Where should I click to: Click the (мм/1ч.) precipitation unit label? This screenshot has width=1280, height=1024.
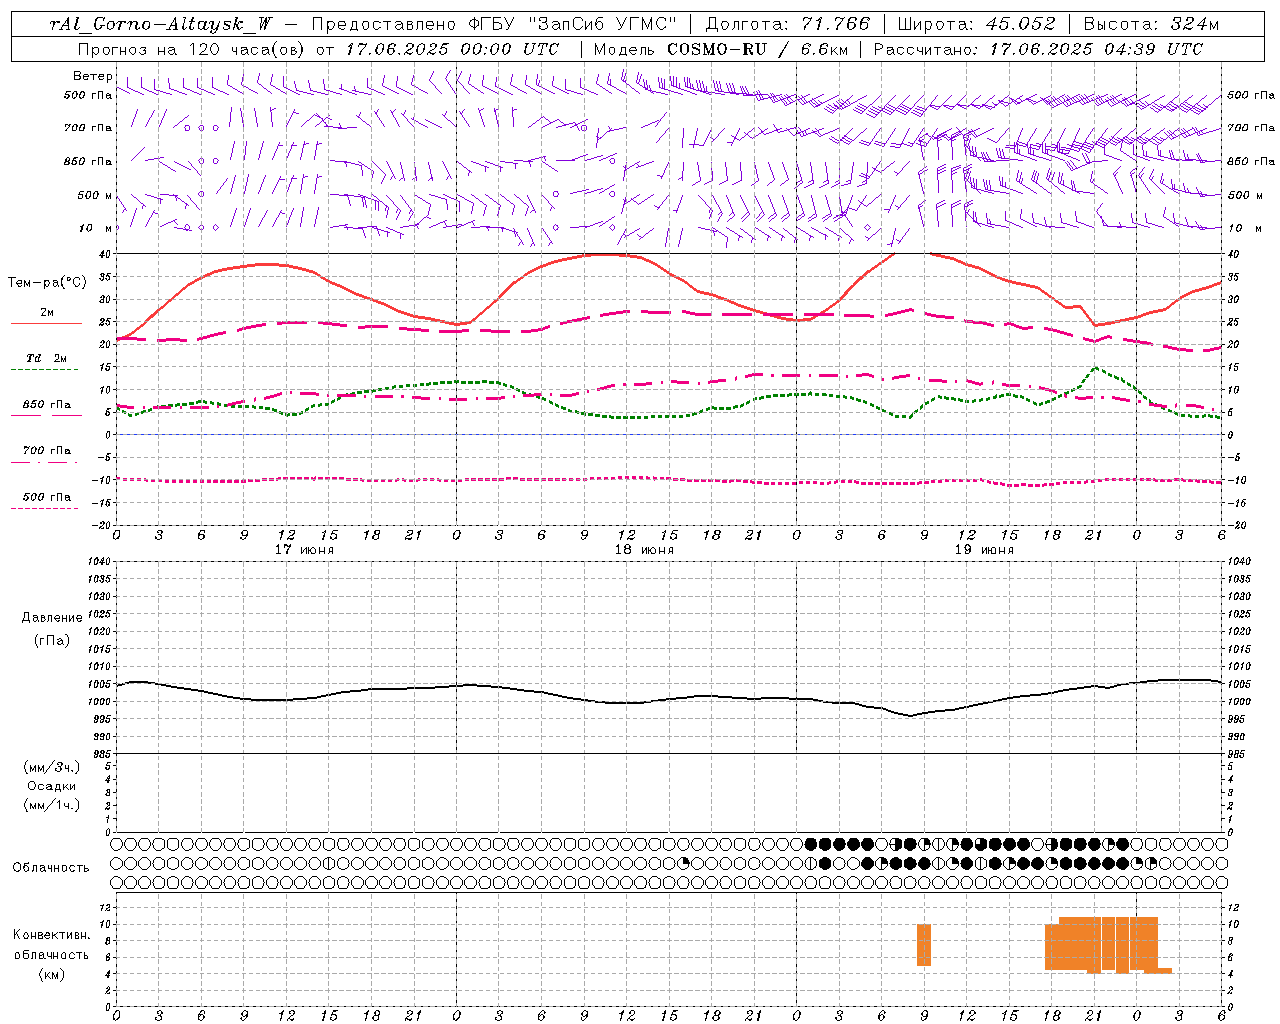tap(52, 805)
